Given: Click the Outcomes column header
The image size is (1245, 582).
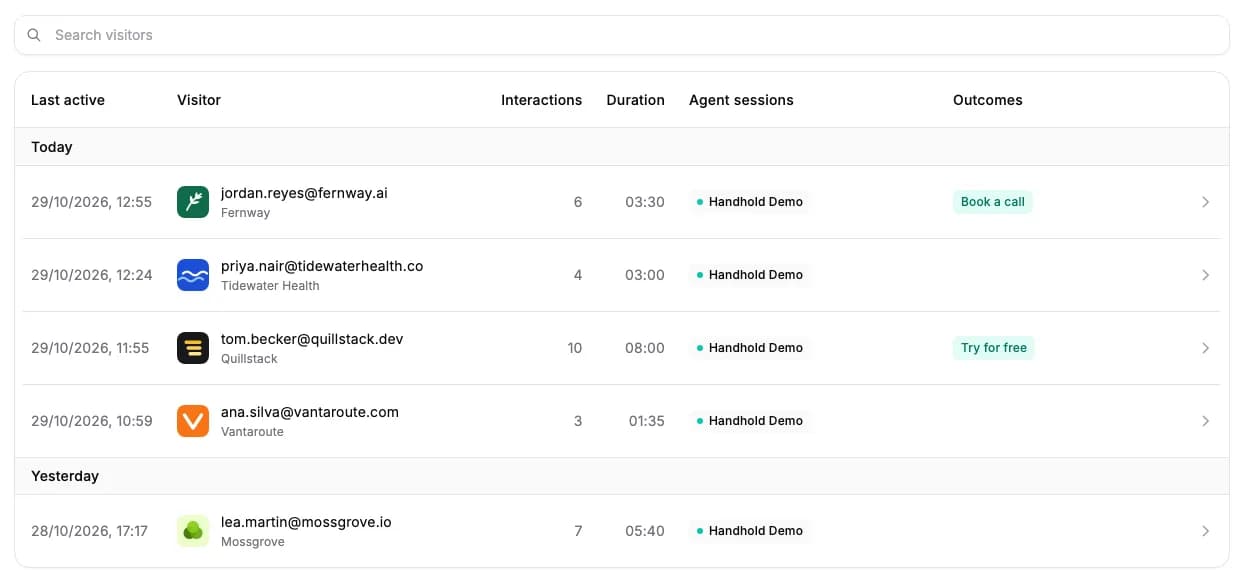Looking at the screenshot, I should [988, 100].
